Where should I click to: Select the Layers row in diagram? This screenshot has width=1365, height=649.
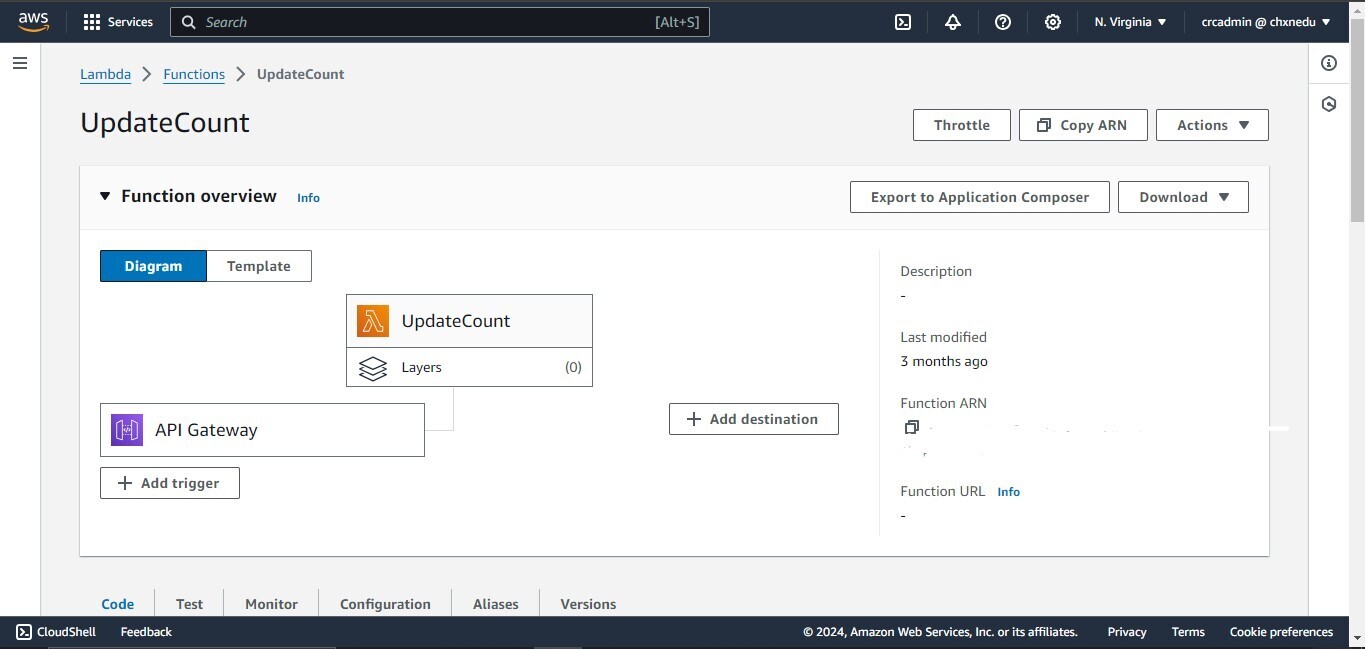pyautogui.click(x=469, y=367)
